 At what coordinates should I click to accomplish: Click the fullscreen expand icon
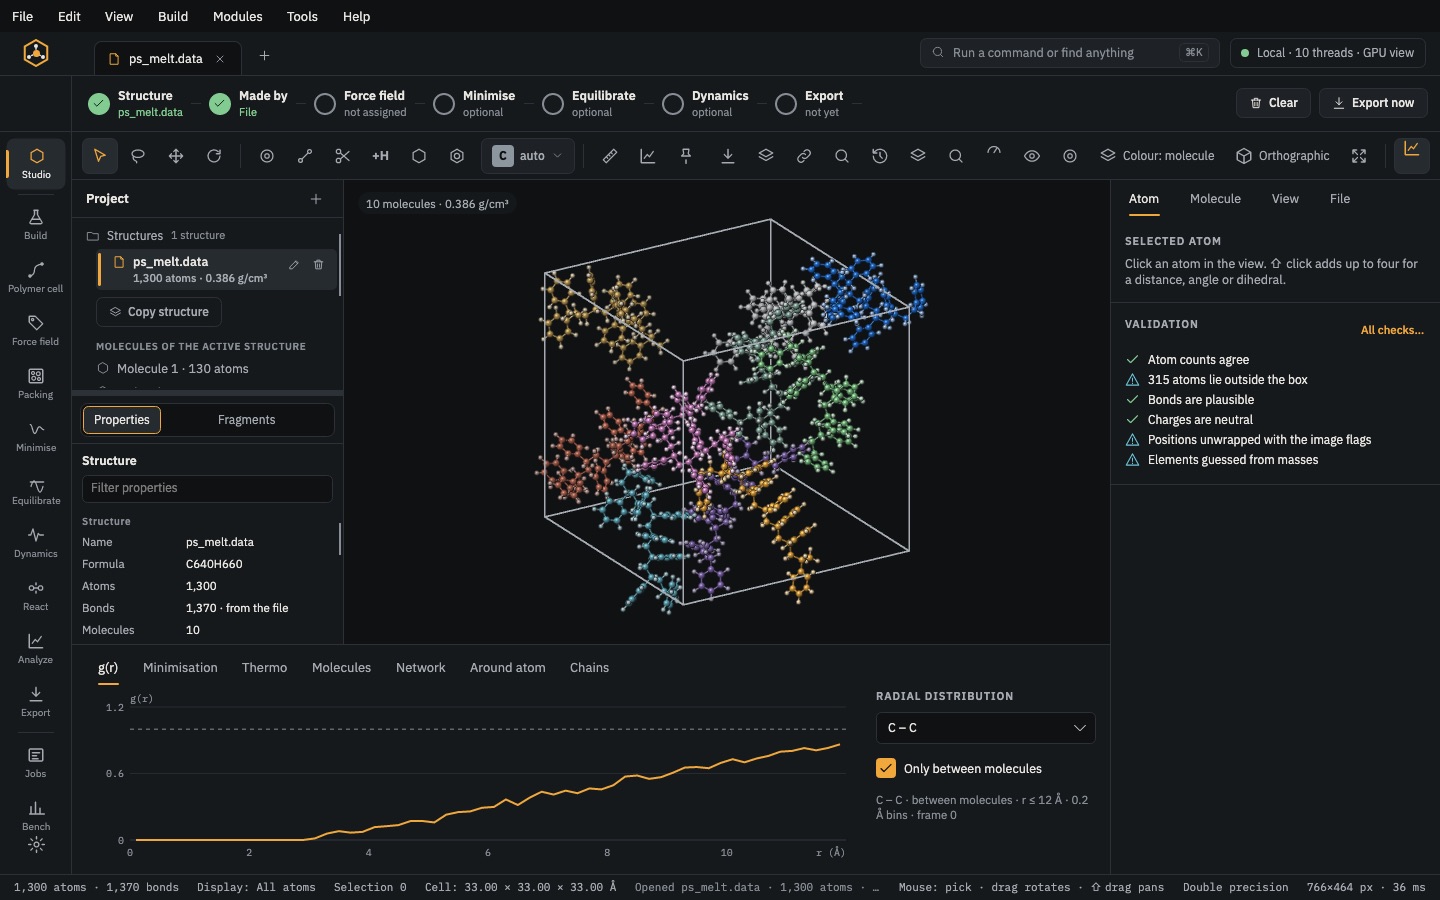(1359, 156)
